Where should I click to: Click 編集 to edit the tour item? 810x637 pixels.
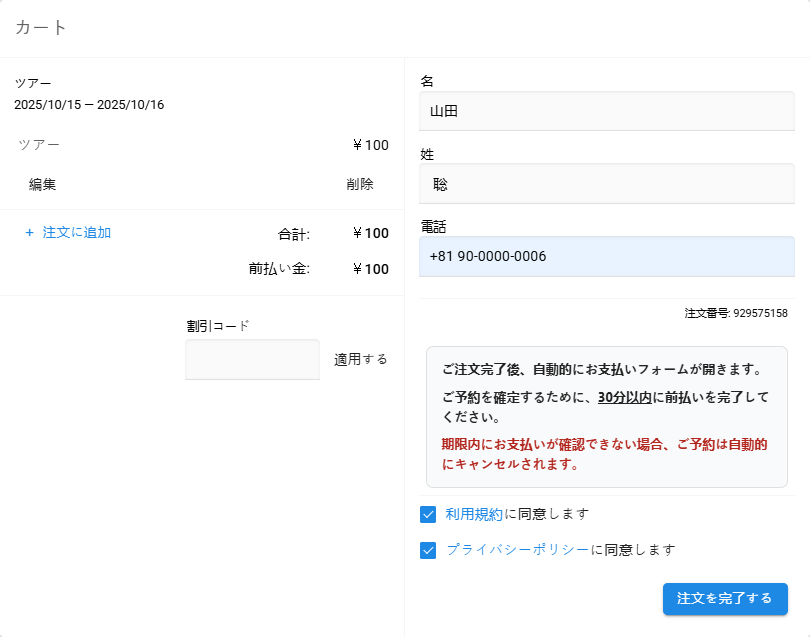pos(42,184)
